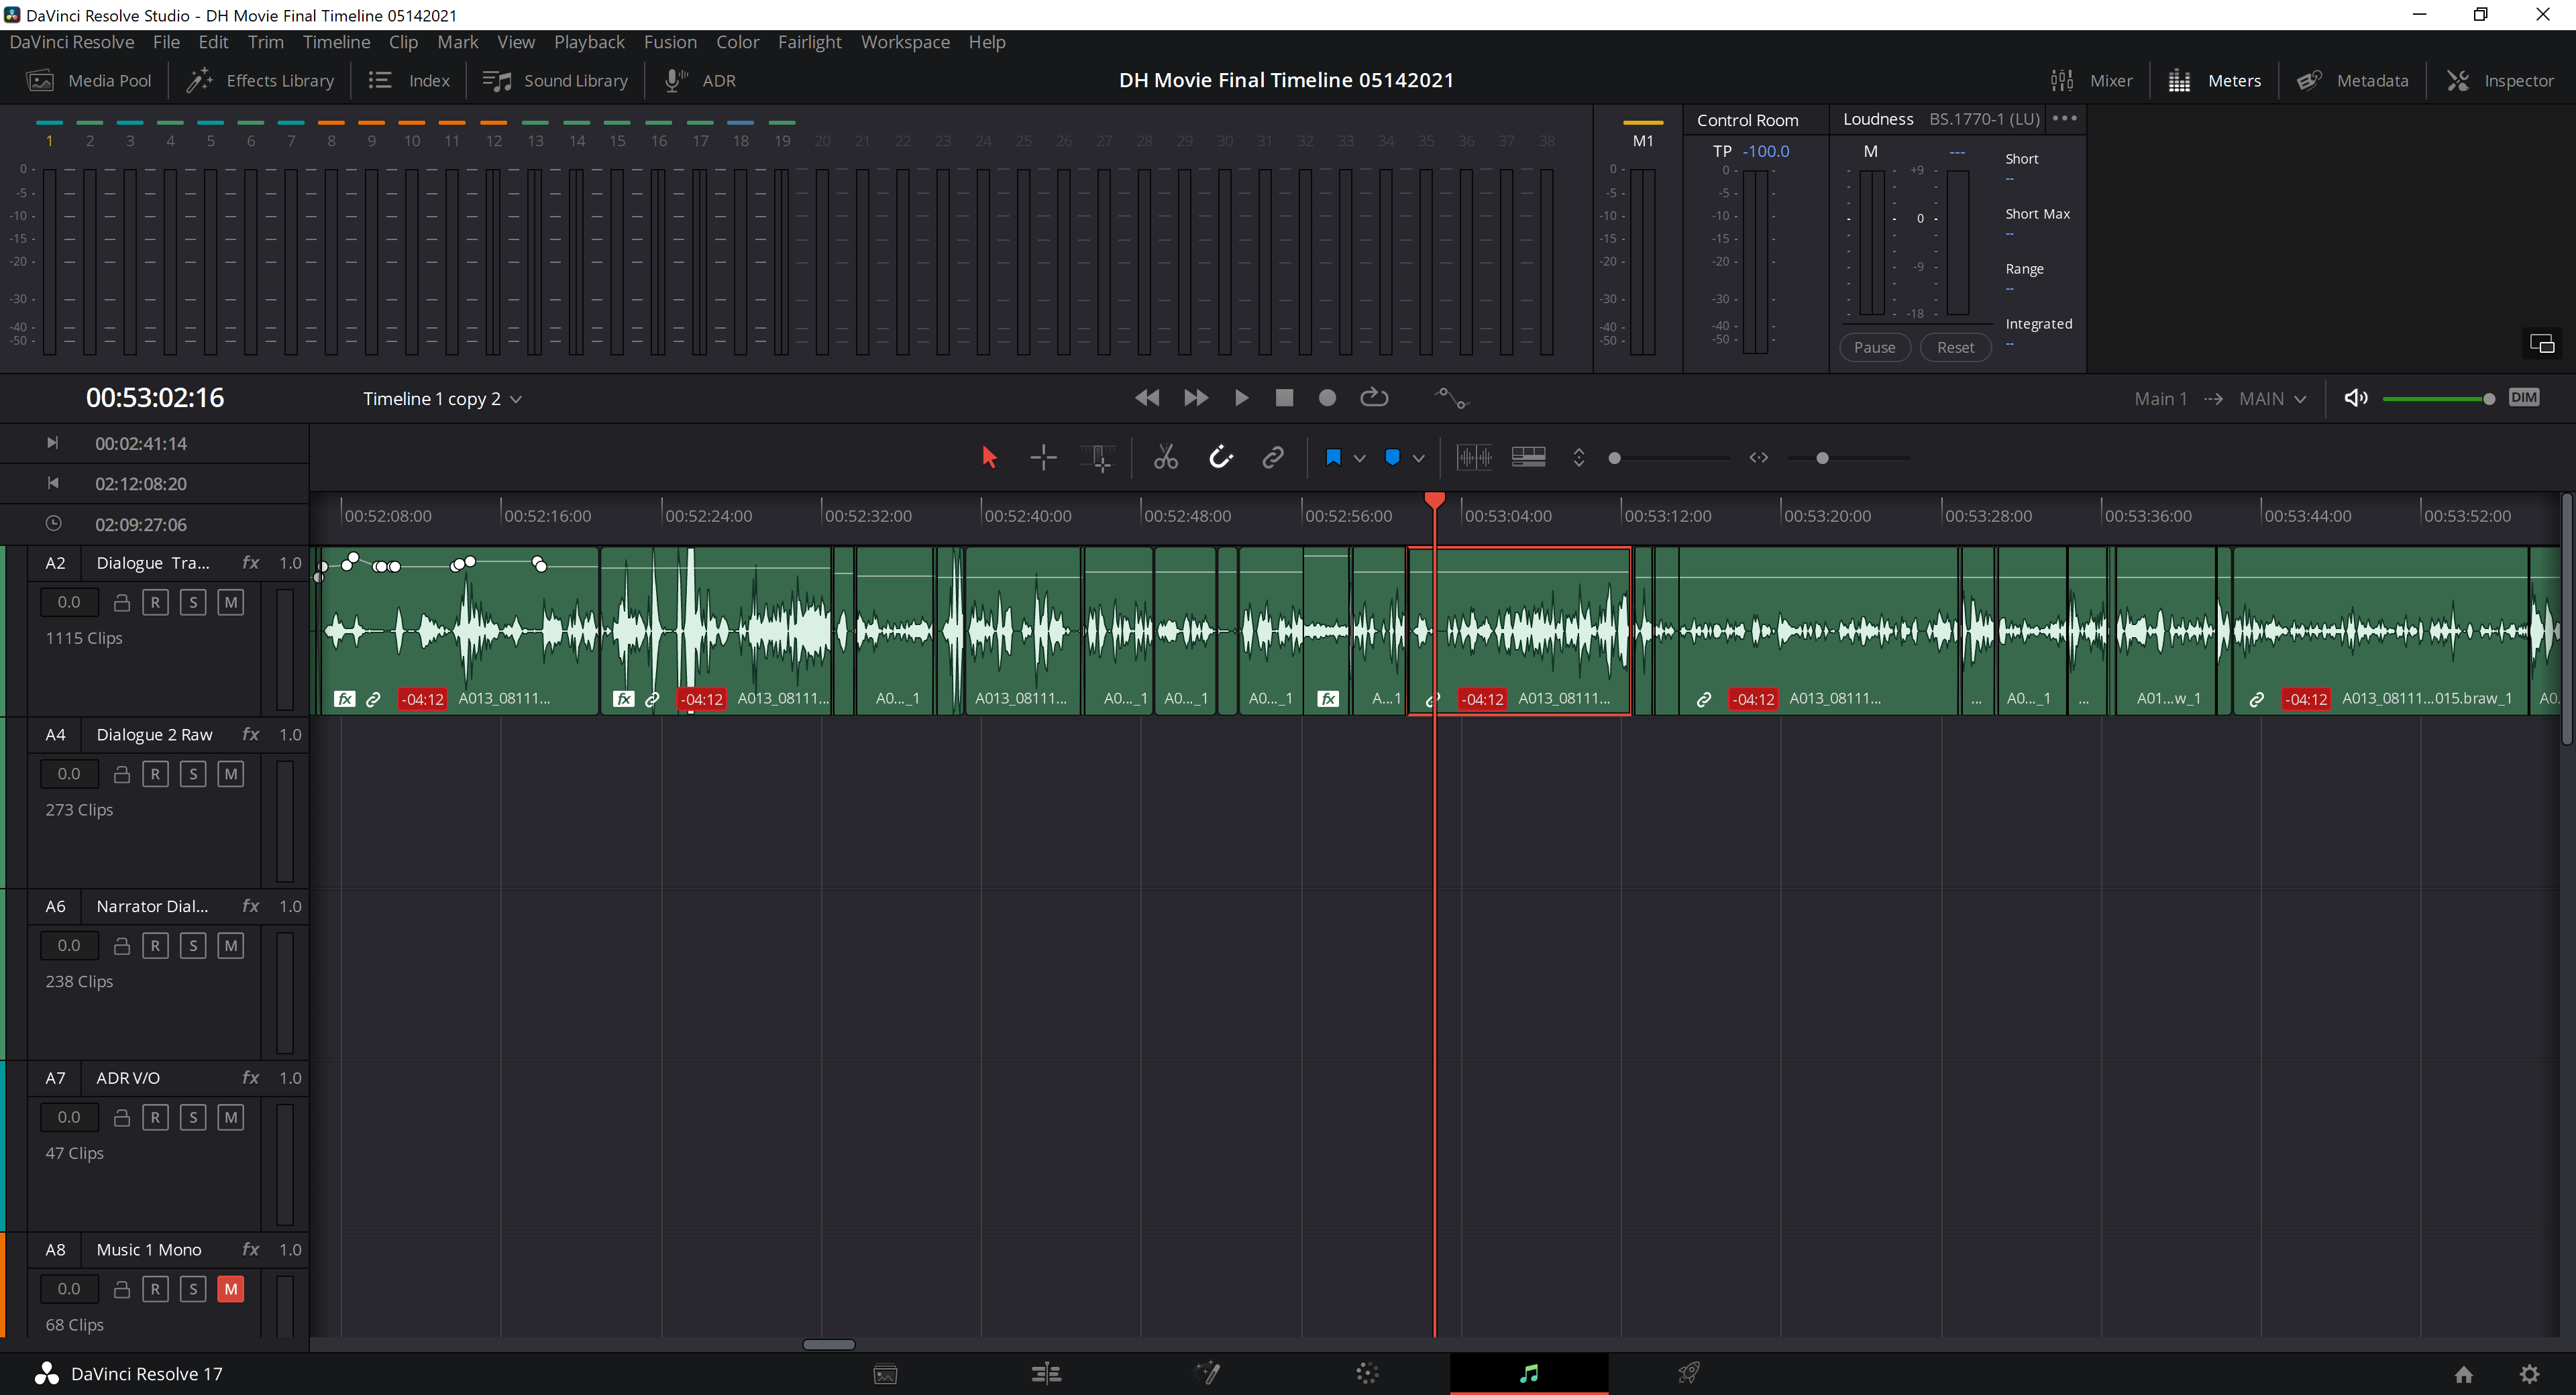The width and height of the screenshot is (2576, 1395).
Task: Start playback with play button
Action: click(x=1241, y=398)
